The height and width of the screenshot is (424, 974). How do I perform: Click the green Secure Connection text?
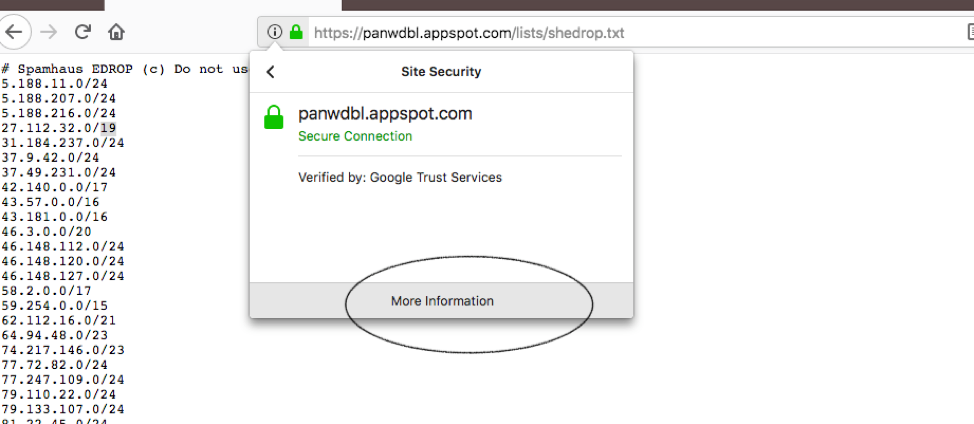pyautogui.click(x=355, y=136)
